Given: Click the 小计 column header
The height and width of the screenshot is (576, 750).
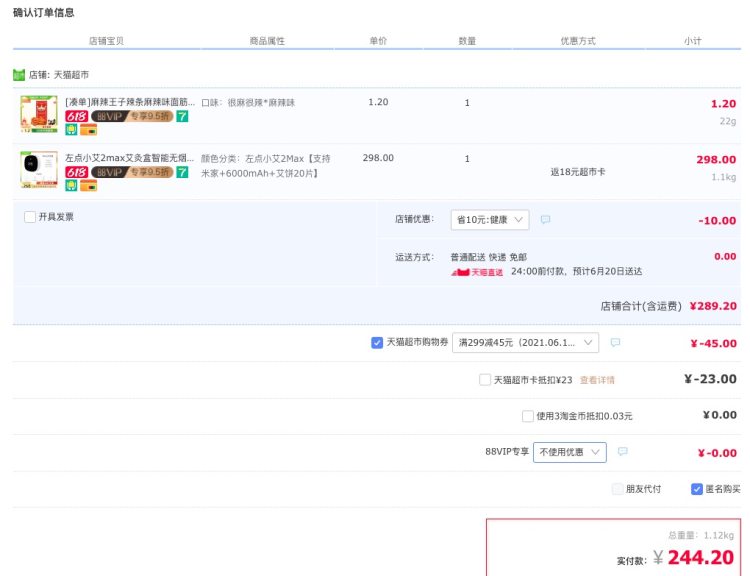Looking at the screenshot, I should click(x=693, y=41).
